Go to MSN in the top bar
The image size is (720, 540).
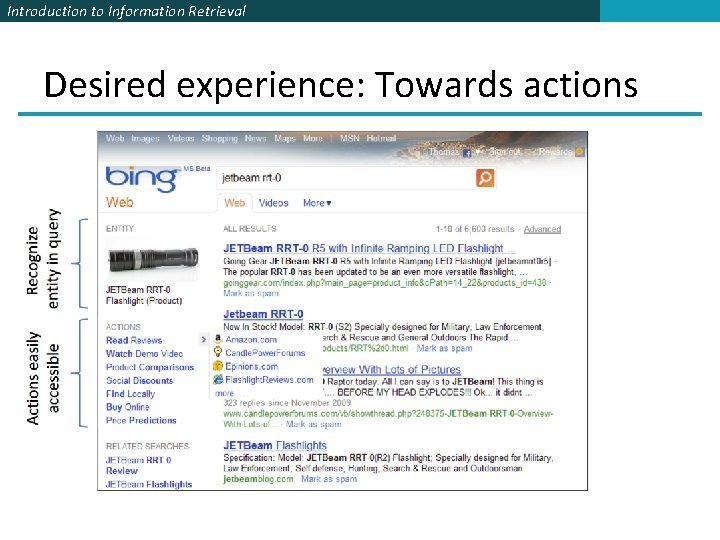(x=349, y=138)
